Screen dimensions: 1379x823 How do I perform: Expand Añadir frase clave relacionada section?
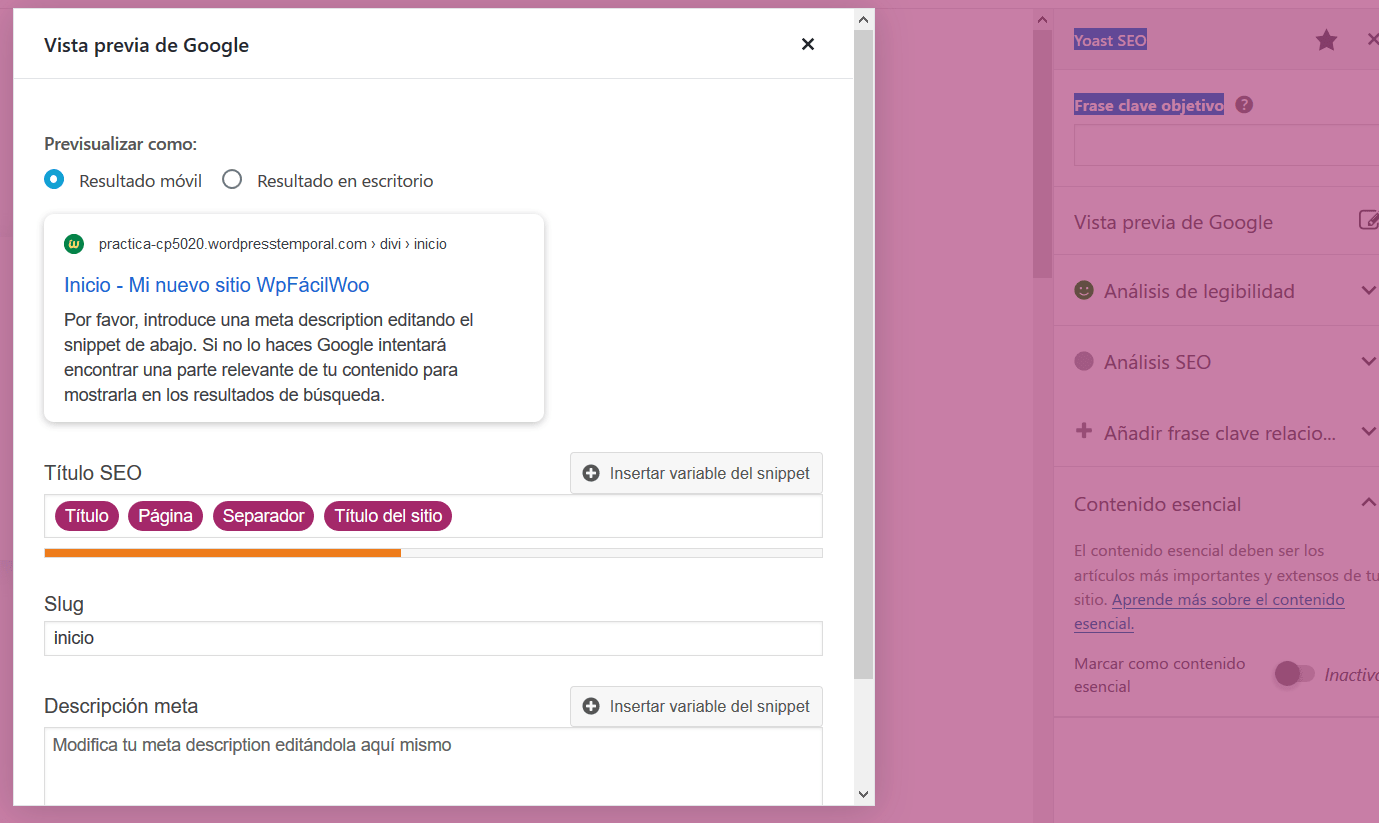[1216, 432]
